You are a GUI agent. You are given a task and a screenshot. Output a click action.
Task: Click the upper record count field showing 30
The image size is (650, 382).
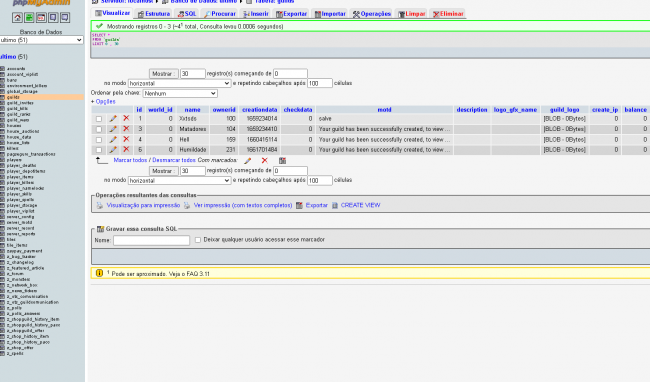[193, 74]
